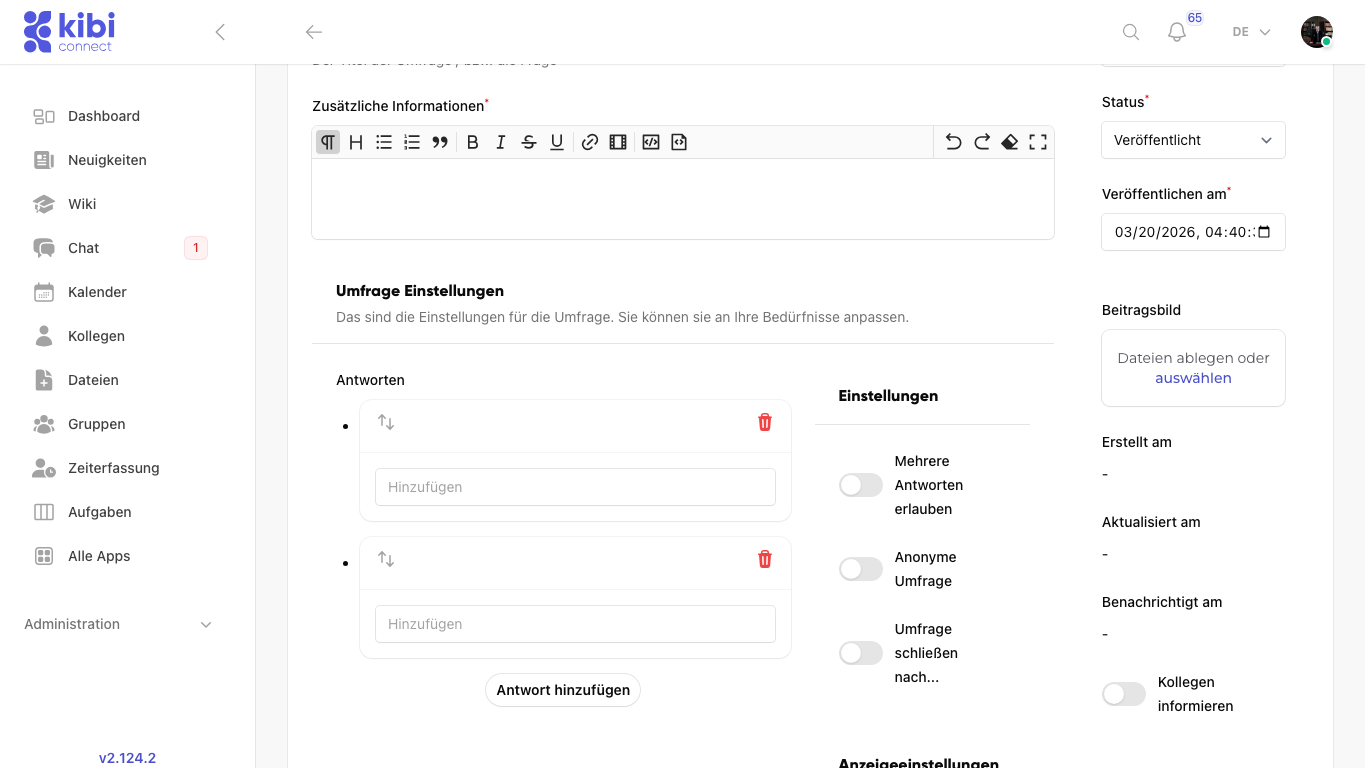This screenshot has height=768, width=1365.
Task: Open the Chat section in the sidebar
Action: [x=83, y=247]
